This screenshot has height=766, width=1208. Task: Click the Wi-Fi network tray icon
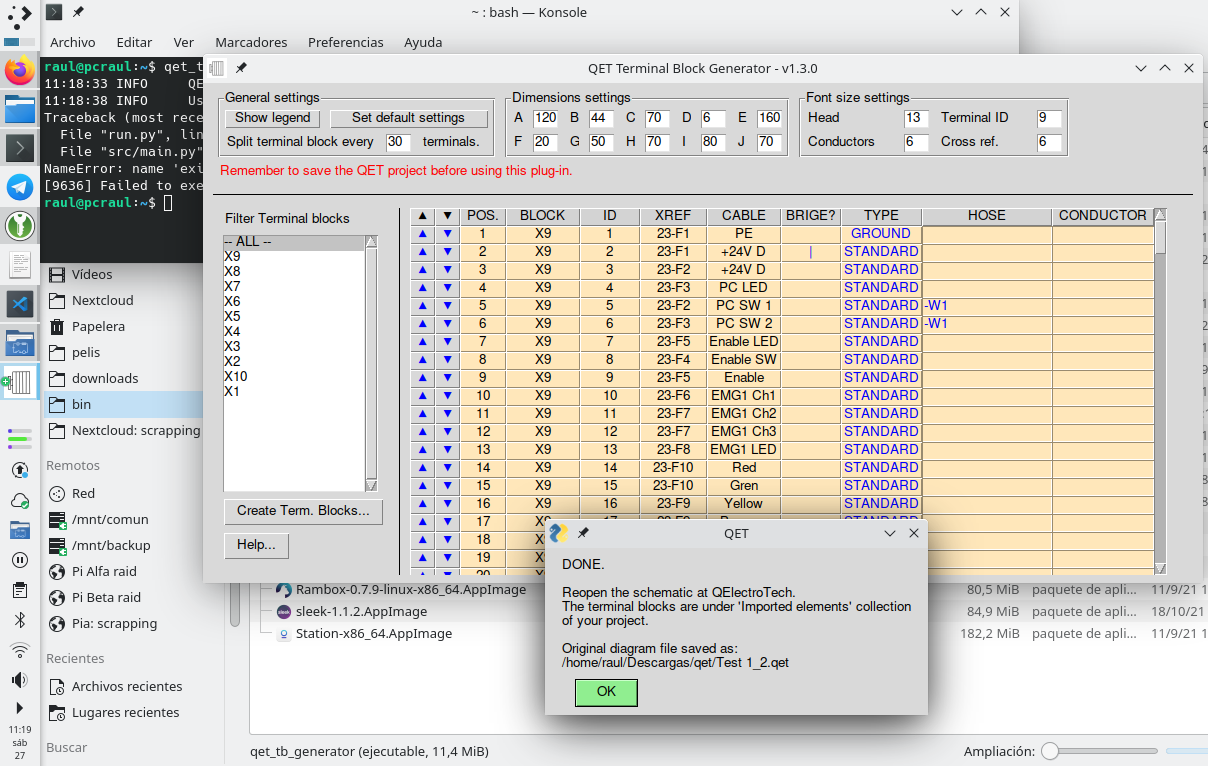[19, 650]
